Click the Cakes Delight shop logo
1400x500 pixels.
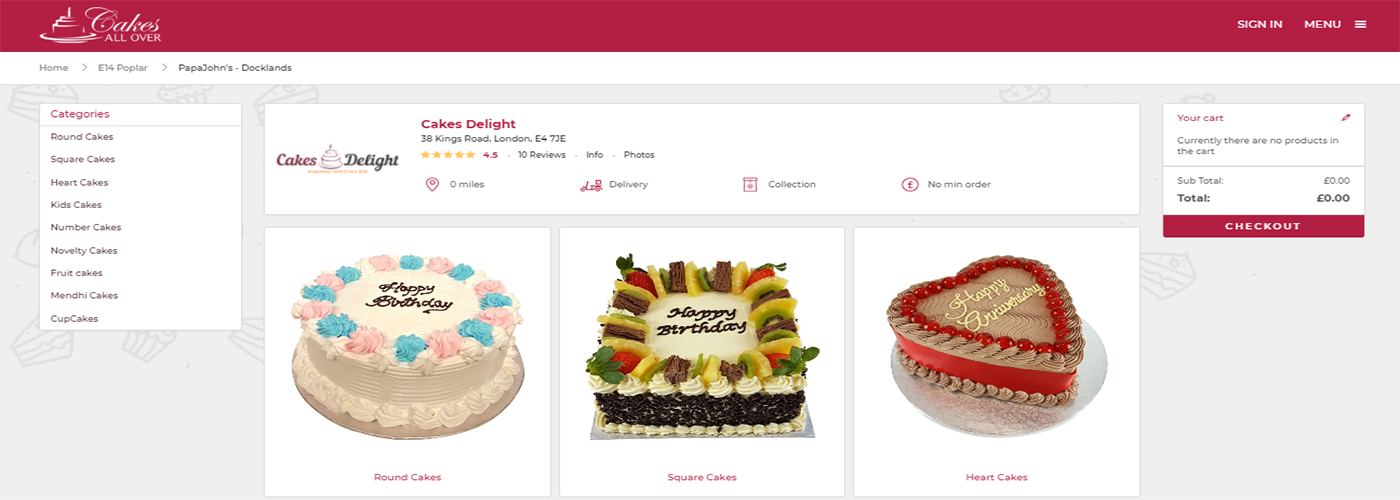(337, 160)
